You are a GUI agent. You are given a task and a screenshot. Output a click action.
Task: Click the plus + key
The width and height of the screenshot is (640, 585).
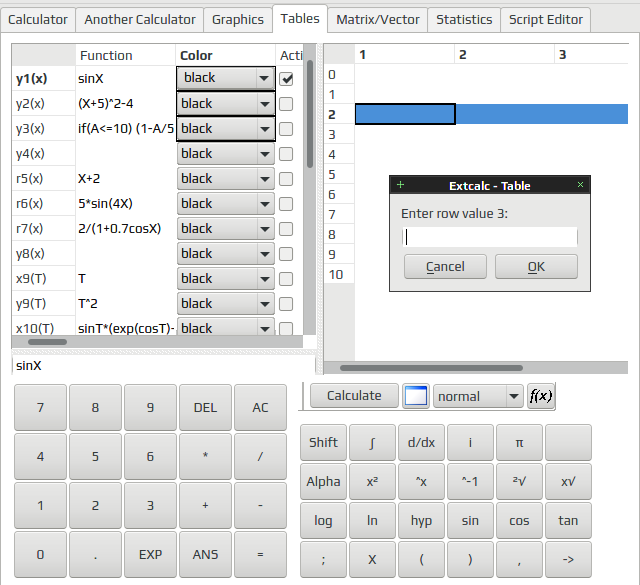point(205,505)
